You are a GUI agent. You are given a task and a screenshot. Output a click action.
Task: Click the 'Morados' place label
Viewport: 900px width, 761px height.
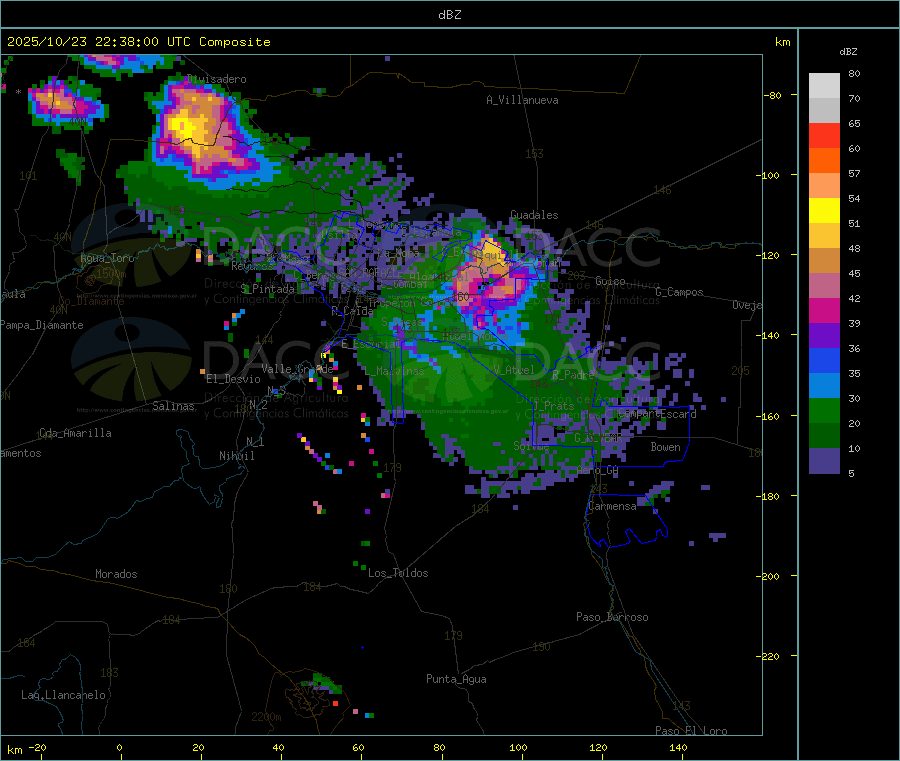click(x=116, y=574)
